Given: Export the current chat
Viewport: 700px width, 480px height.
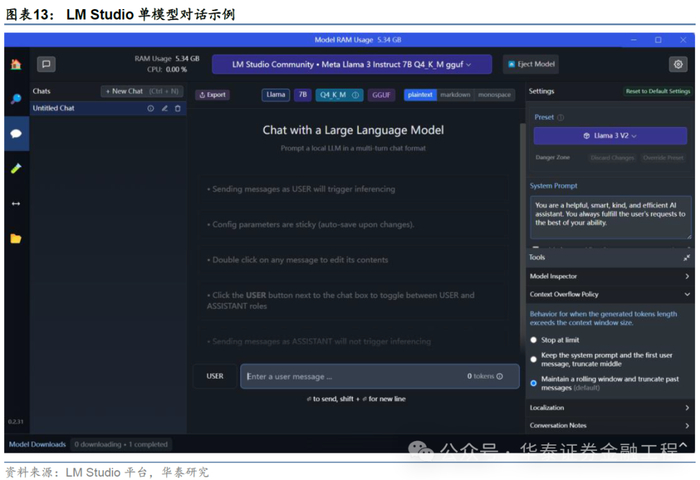Looking at the screenshot, I should tap(212, 95).
